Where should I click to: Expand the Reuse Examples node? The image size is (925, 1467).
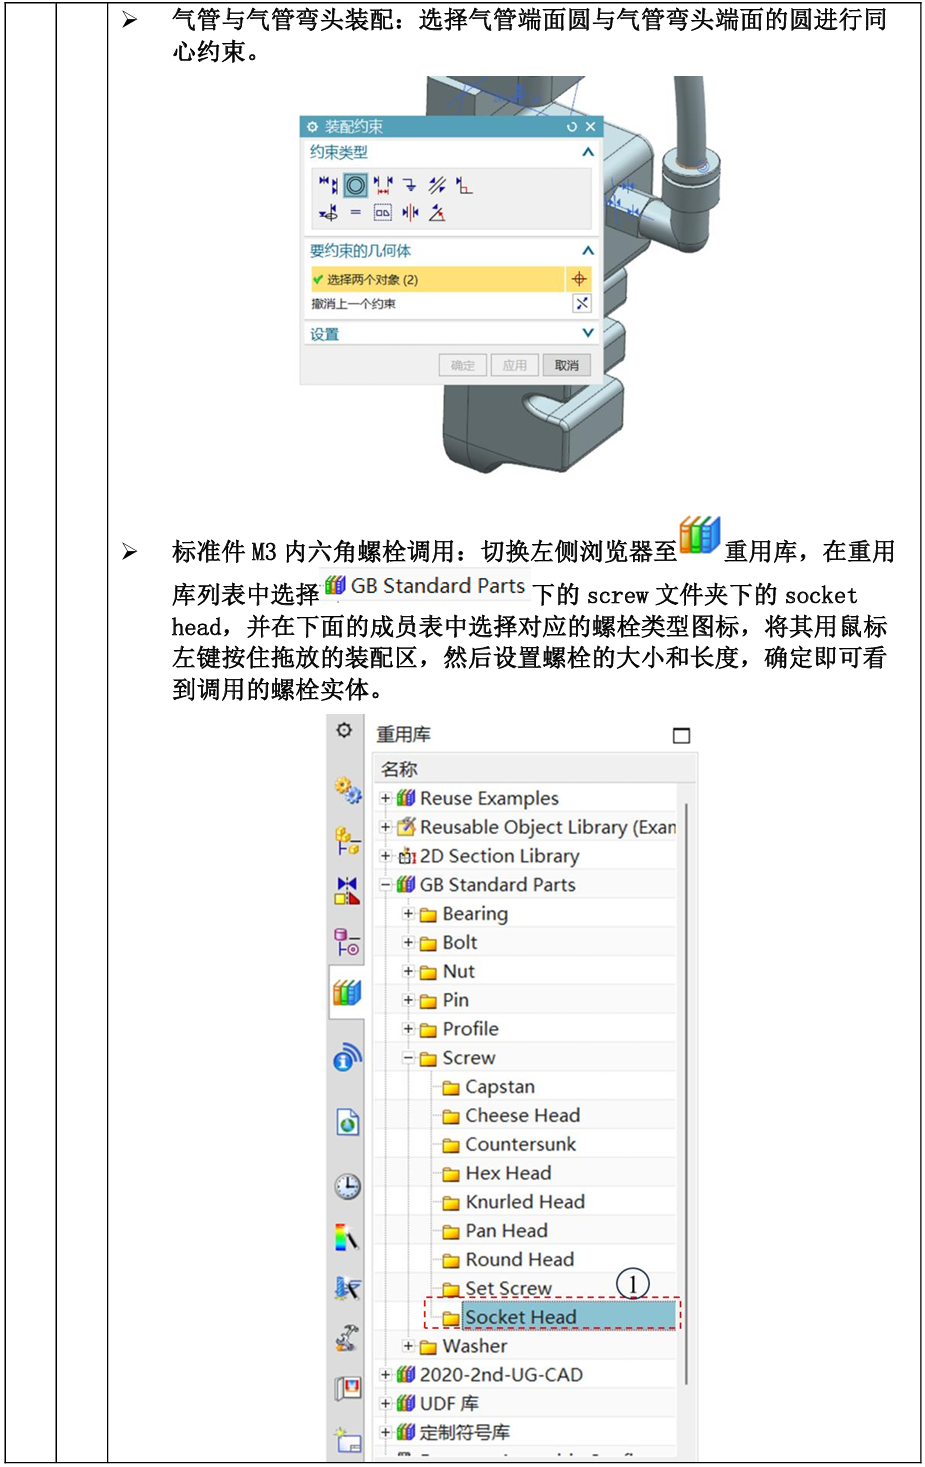[385, 798]
